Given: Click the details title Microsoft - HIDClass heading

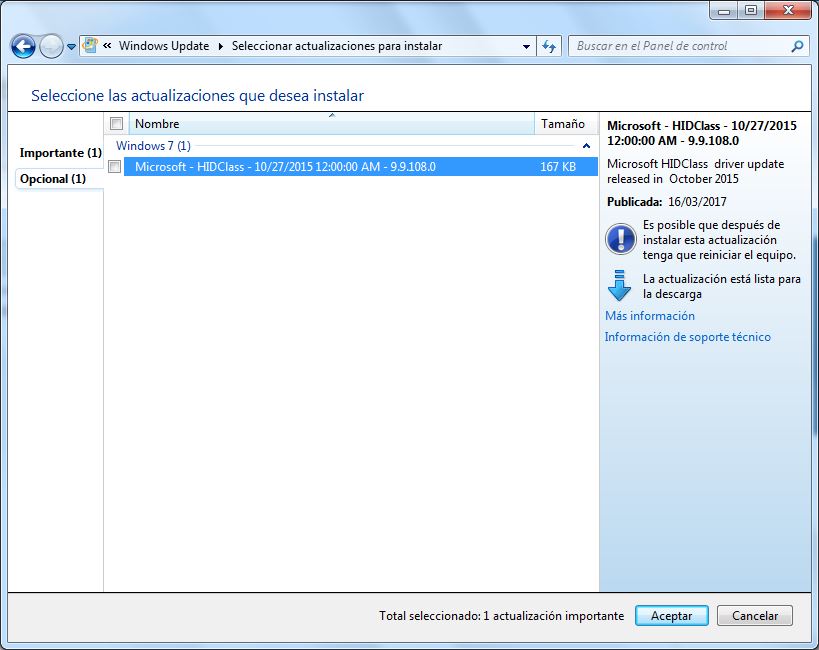Looking at the screenshot, I should point(702,133).
